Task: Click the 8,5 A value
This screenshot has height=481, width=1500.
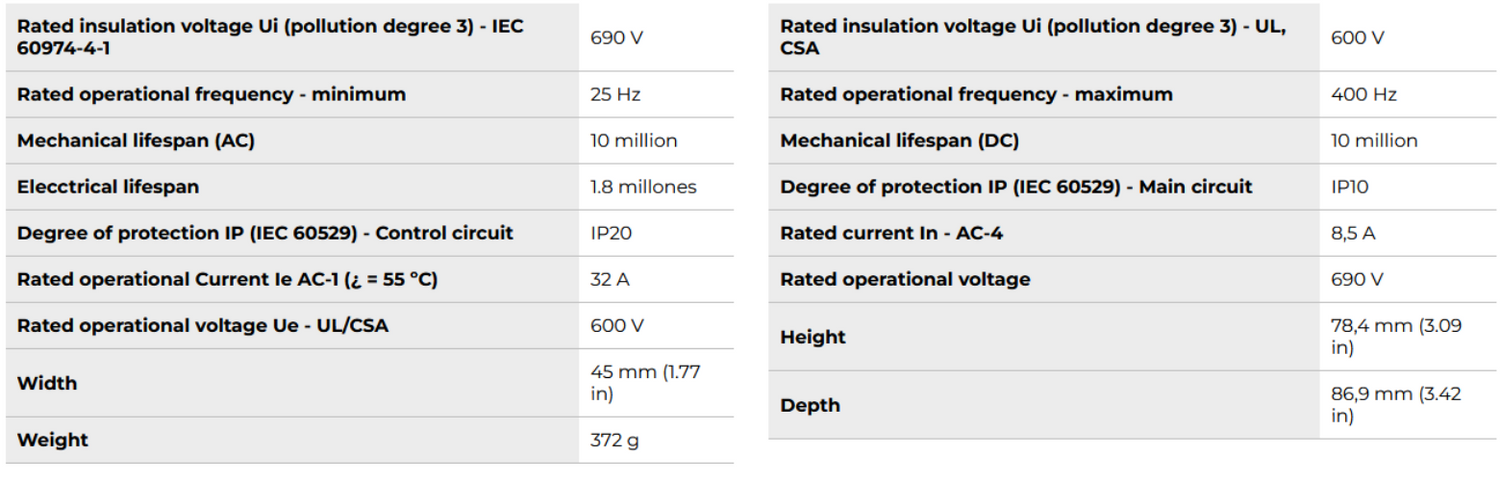Action: click(1353, 233)
